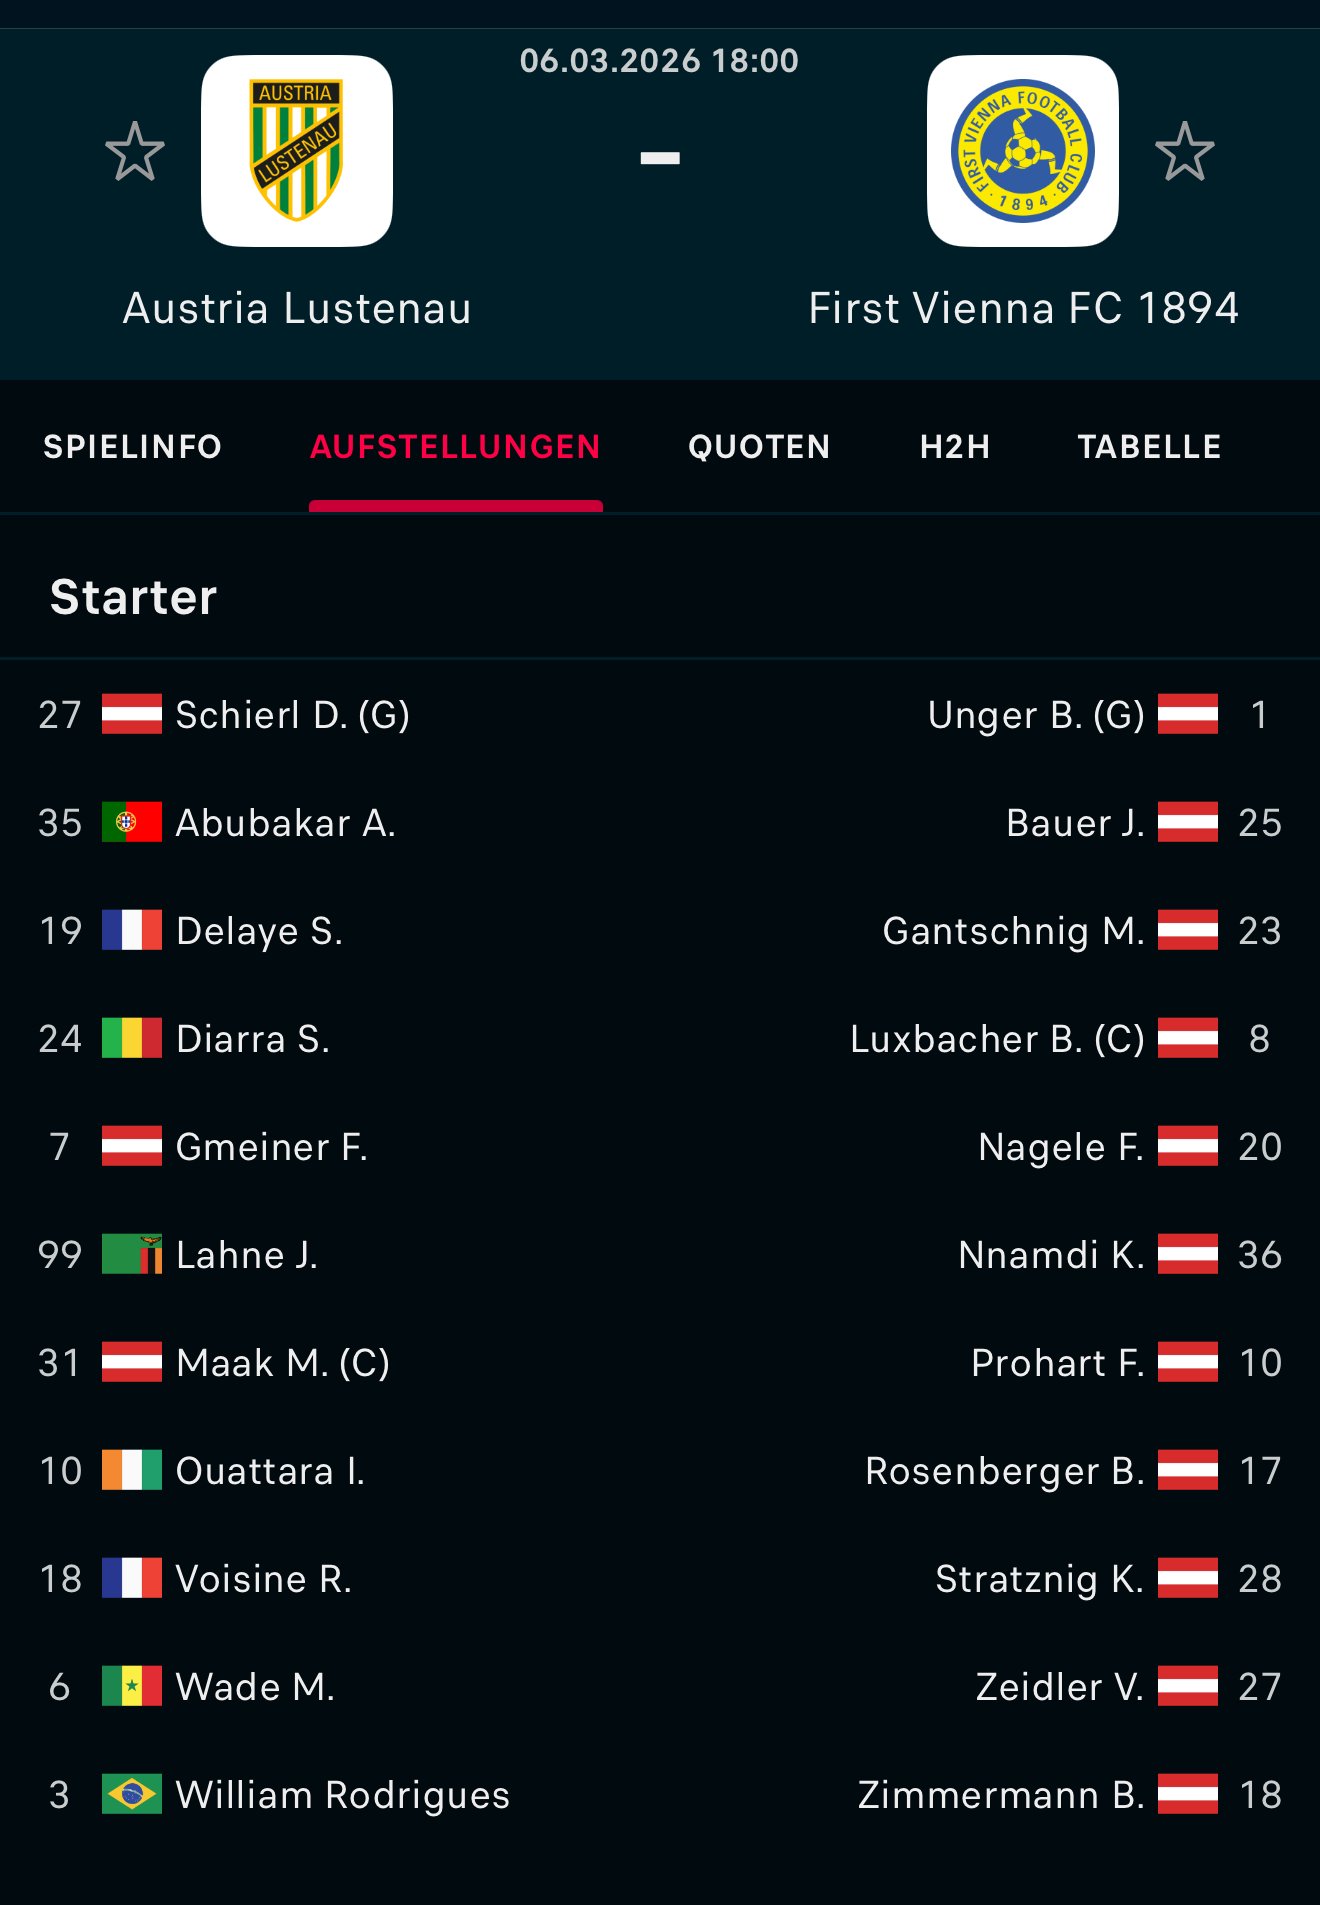Click the First Vienna FC 1894 name
1320x1905 pixels.
tap(1023, 308)
